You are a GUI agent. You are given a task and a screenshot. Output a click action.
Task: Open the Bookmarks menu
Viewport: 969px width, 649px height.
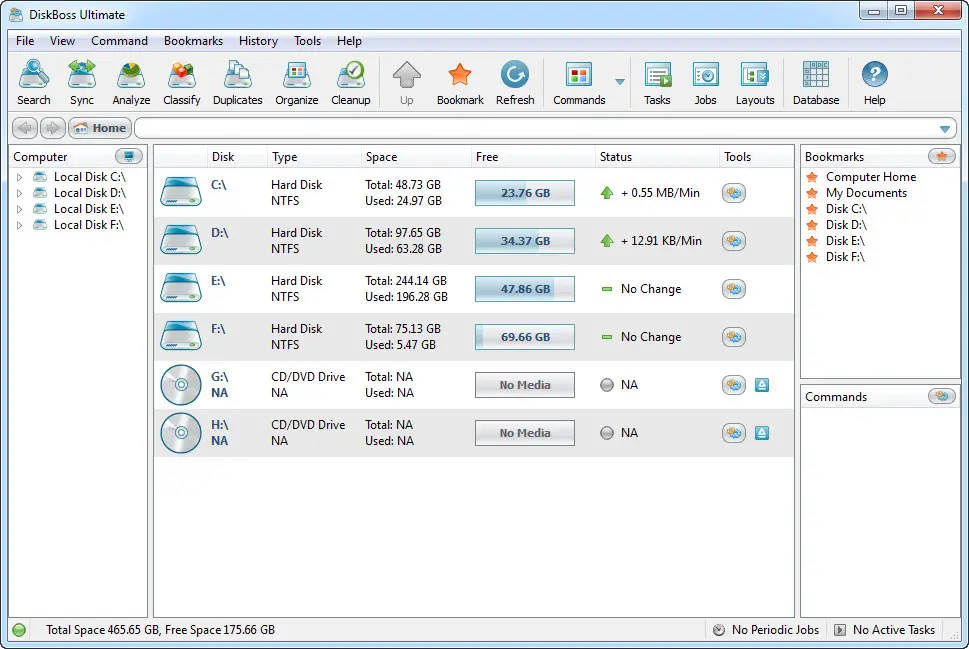[x=193, y=41]
